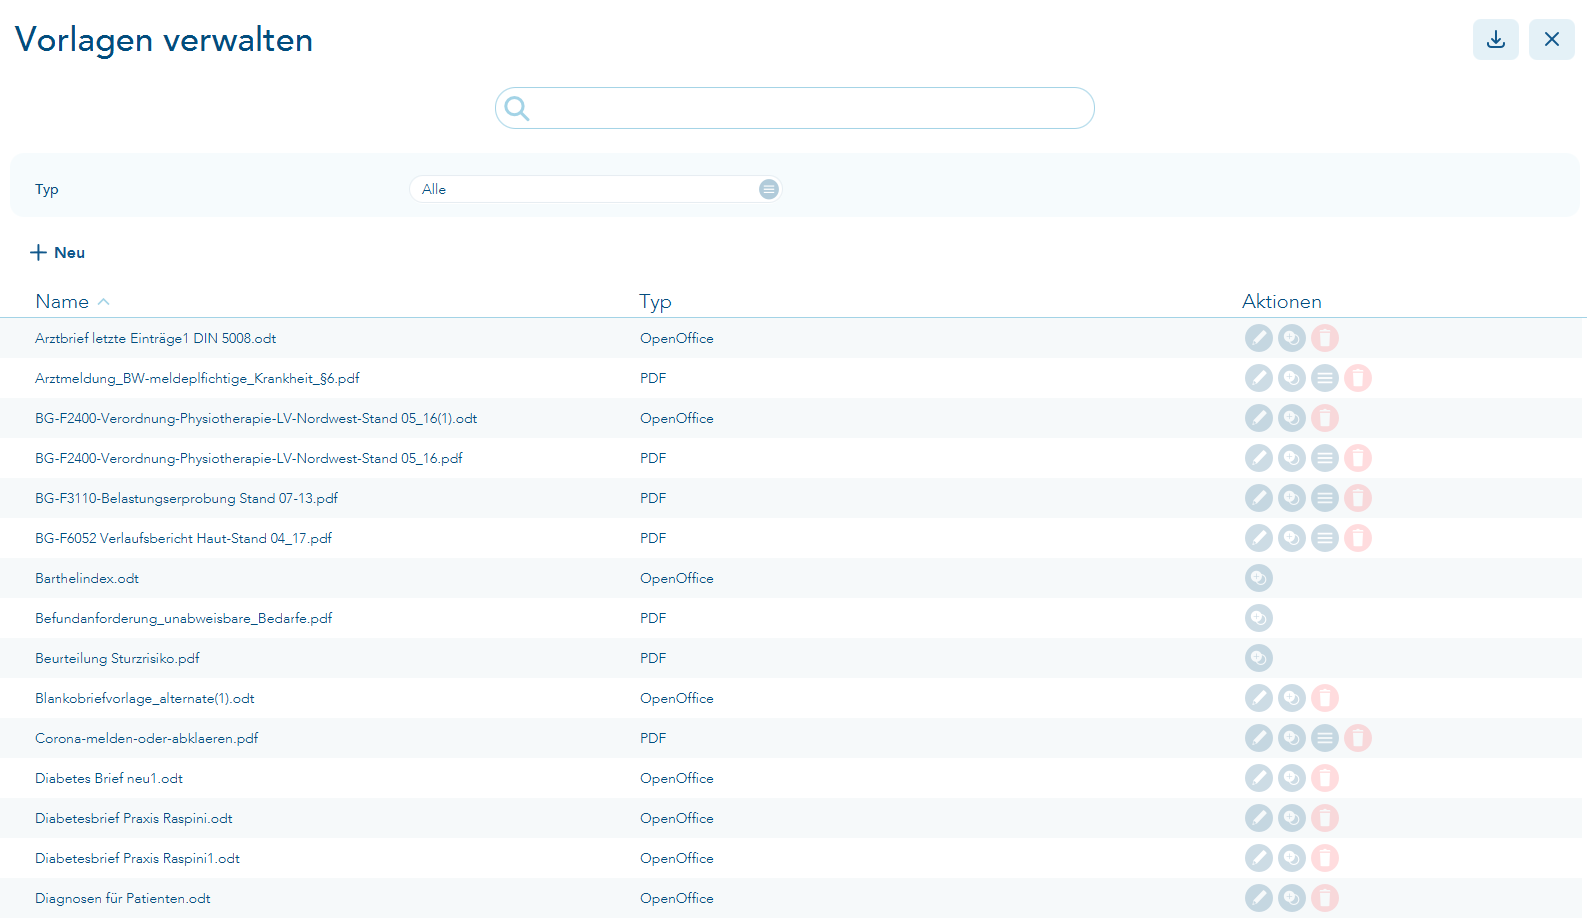Click the Typ column header
This screenshot has height=919, width=1587.
click(x=655, y=302)
